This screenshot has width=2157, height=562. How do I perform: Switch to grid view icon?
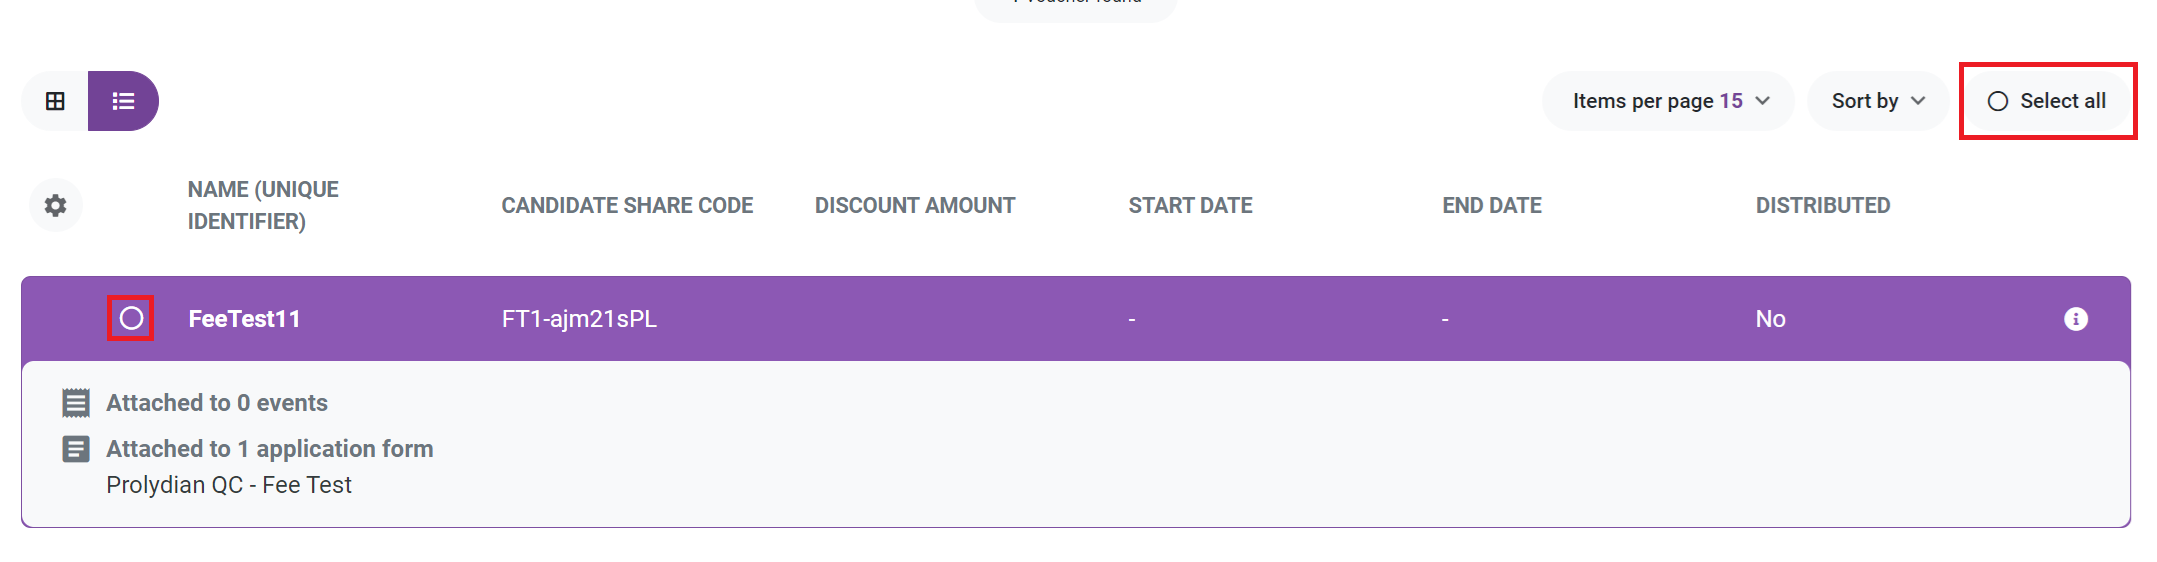[x=55, y=101]
